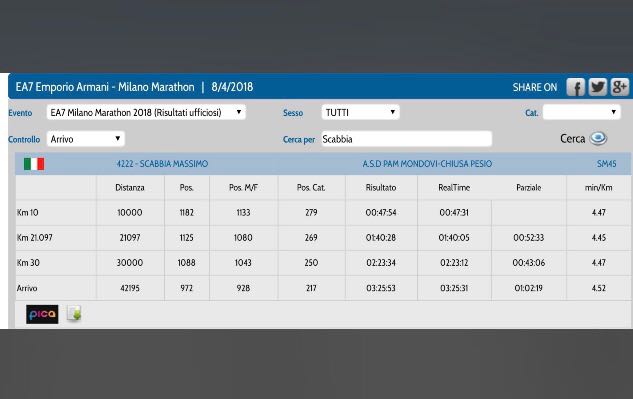The height and width of the screenshot is (399, 633).
Task: Click partial time 00:52:33
Action: tap(528, 237)
